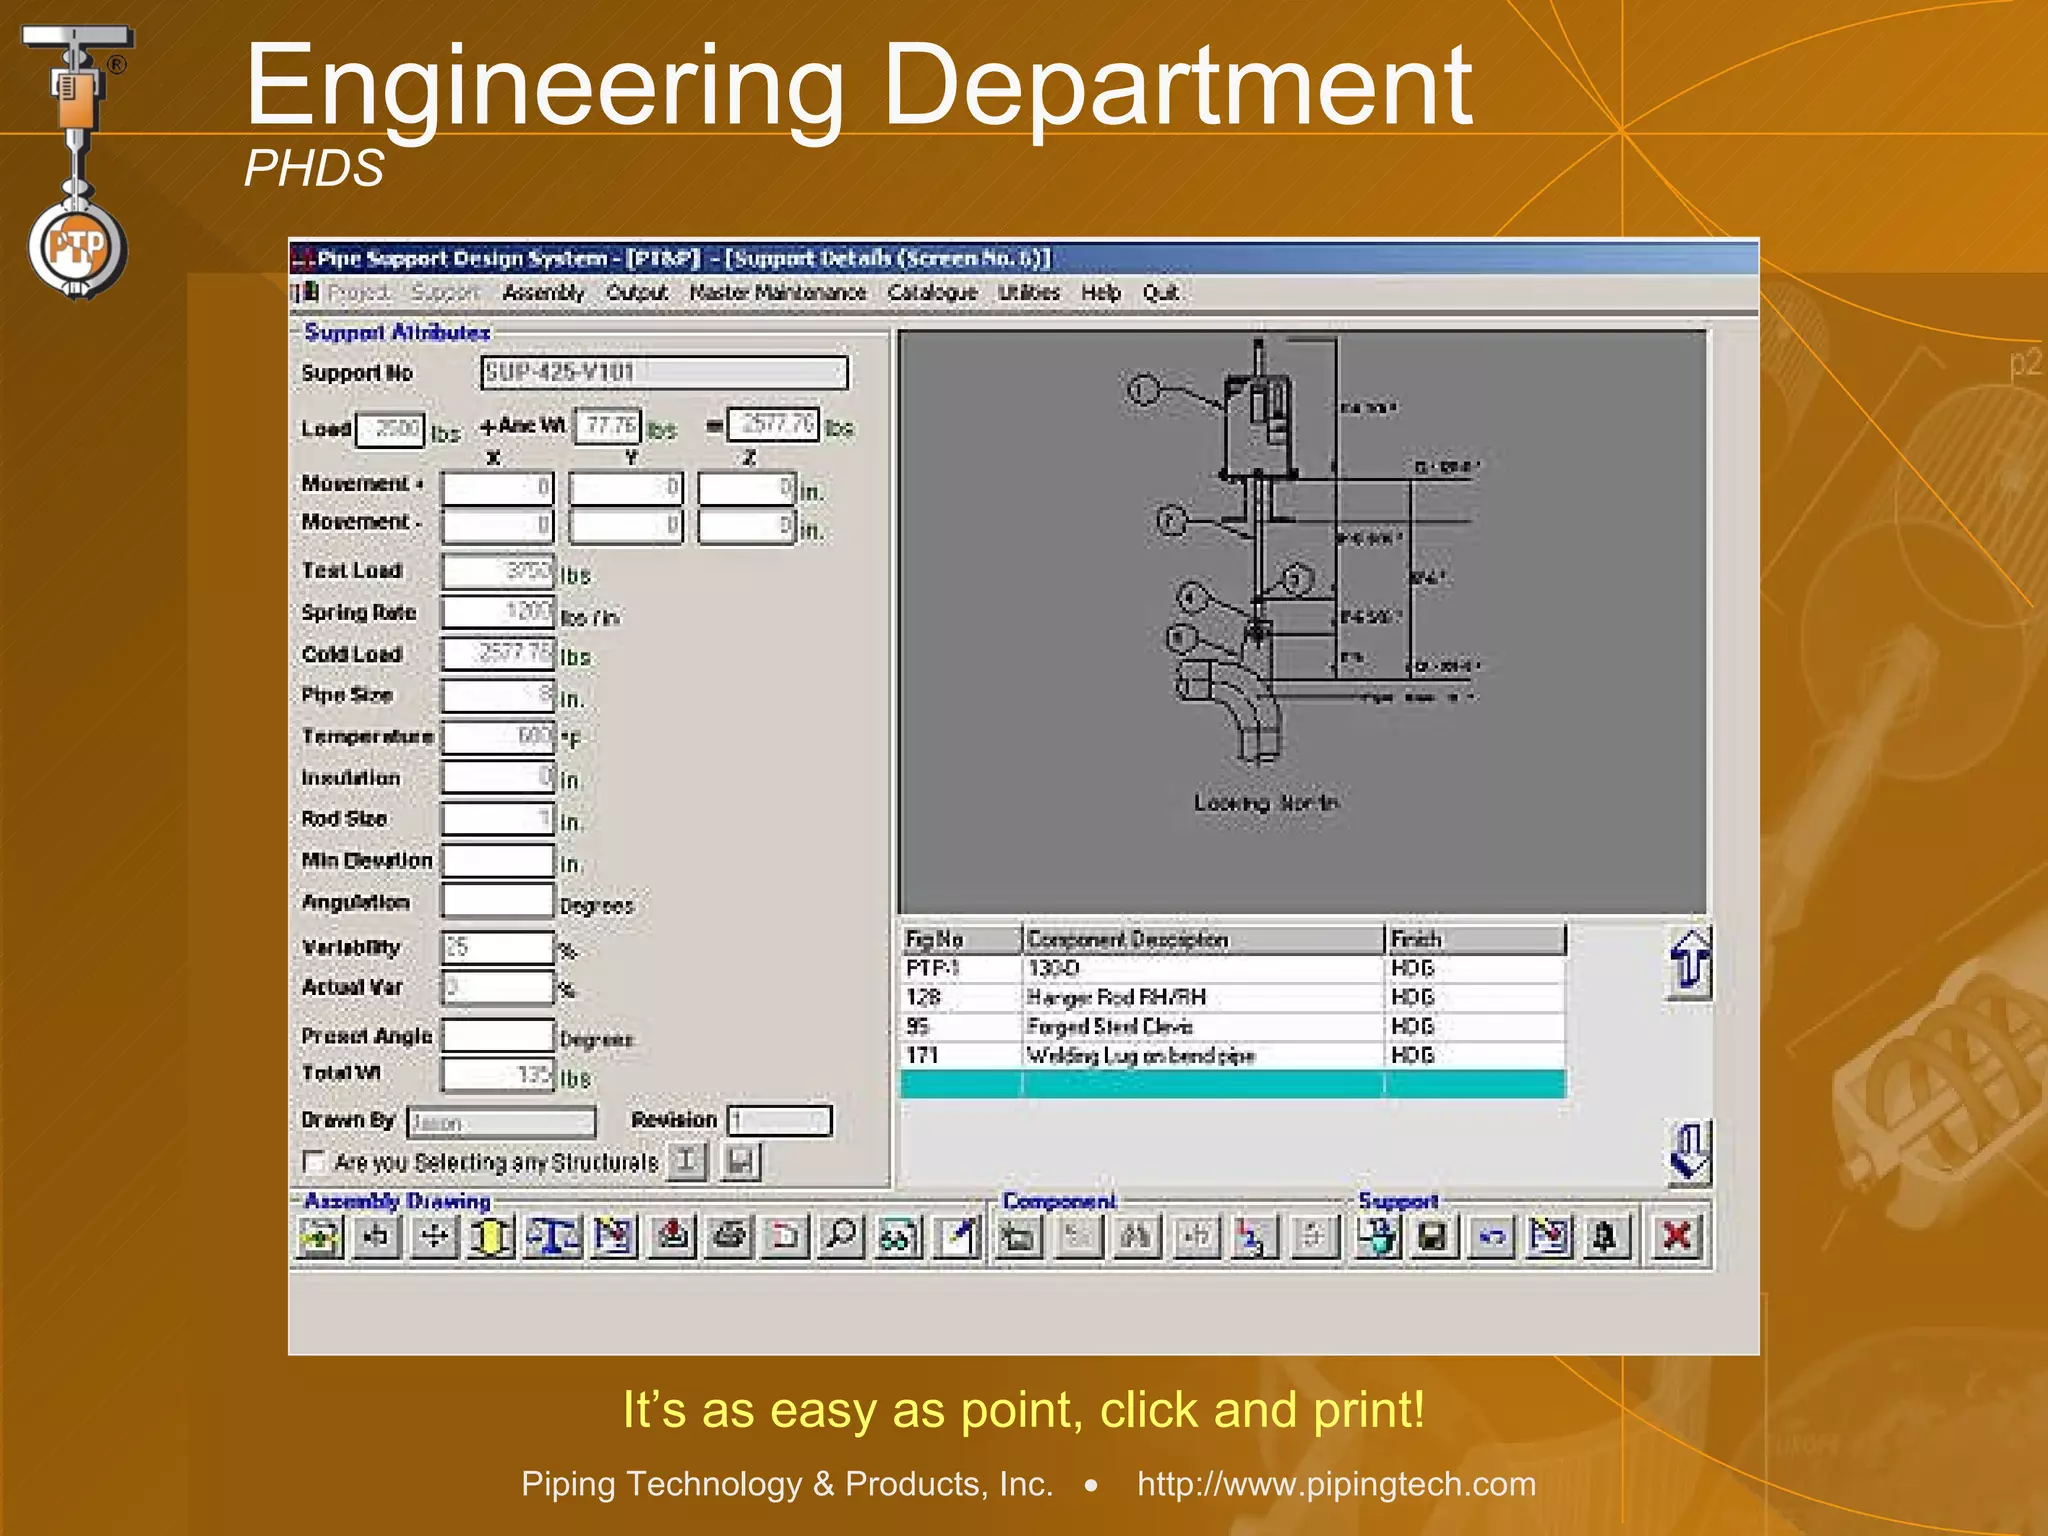Click the Drawn By field

[x=502, y=1122]
